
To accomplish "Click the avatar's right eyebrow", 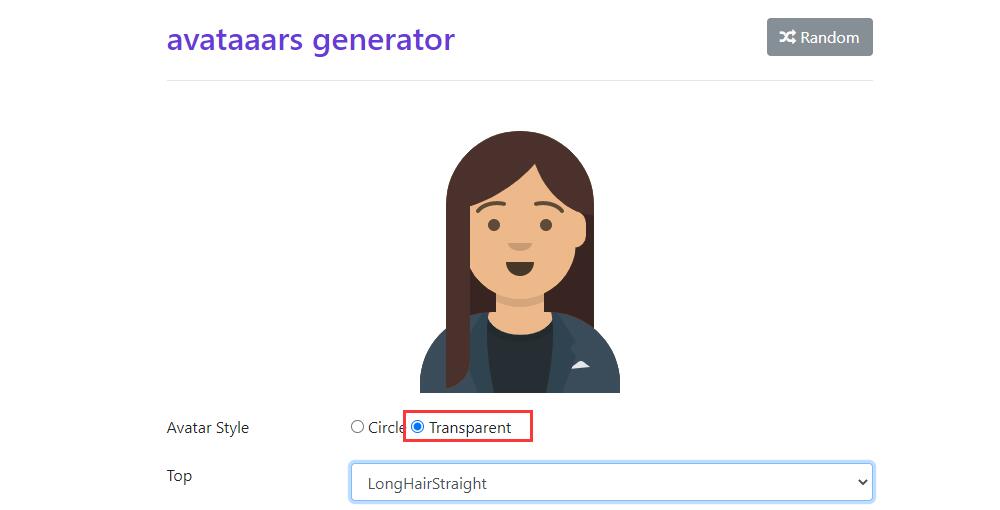I will click(x=549, y=207).
